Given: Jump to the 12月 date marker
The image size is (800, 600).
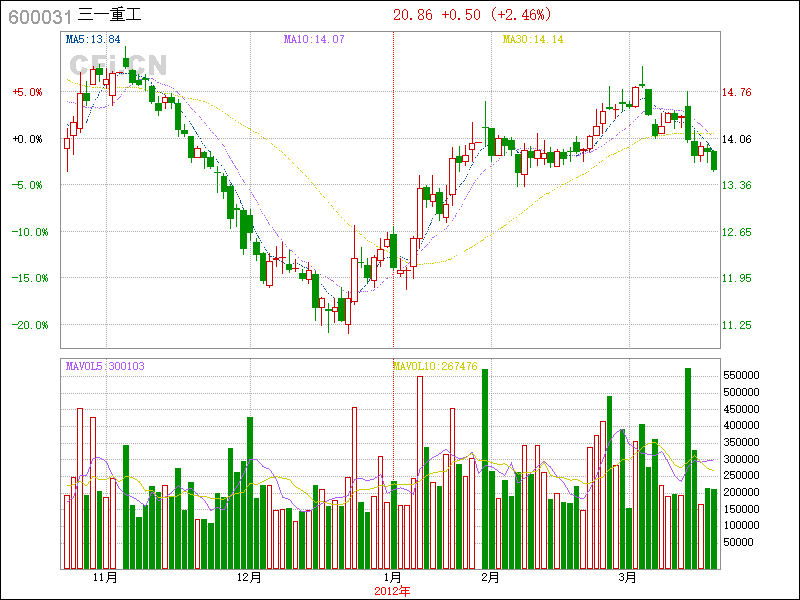Looking at the screenshot, I should (249, 577).
